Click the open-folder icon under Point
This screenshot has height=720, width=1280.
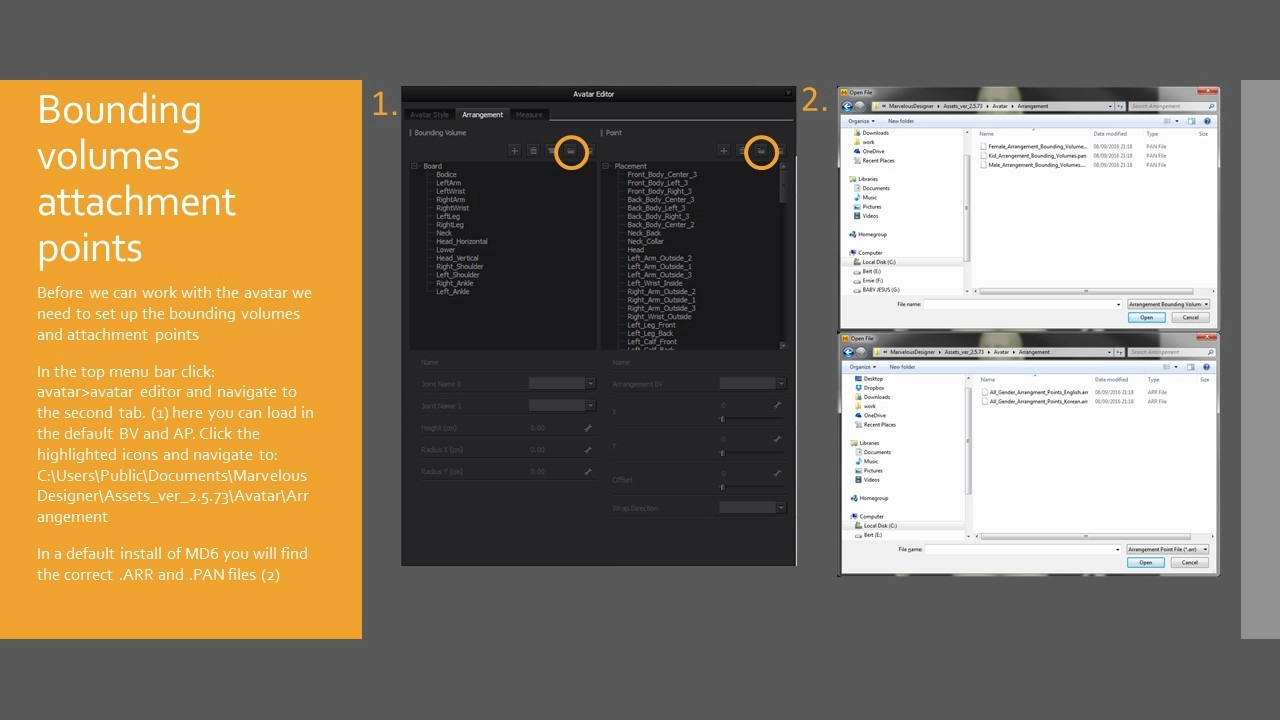point(761,151)
